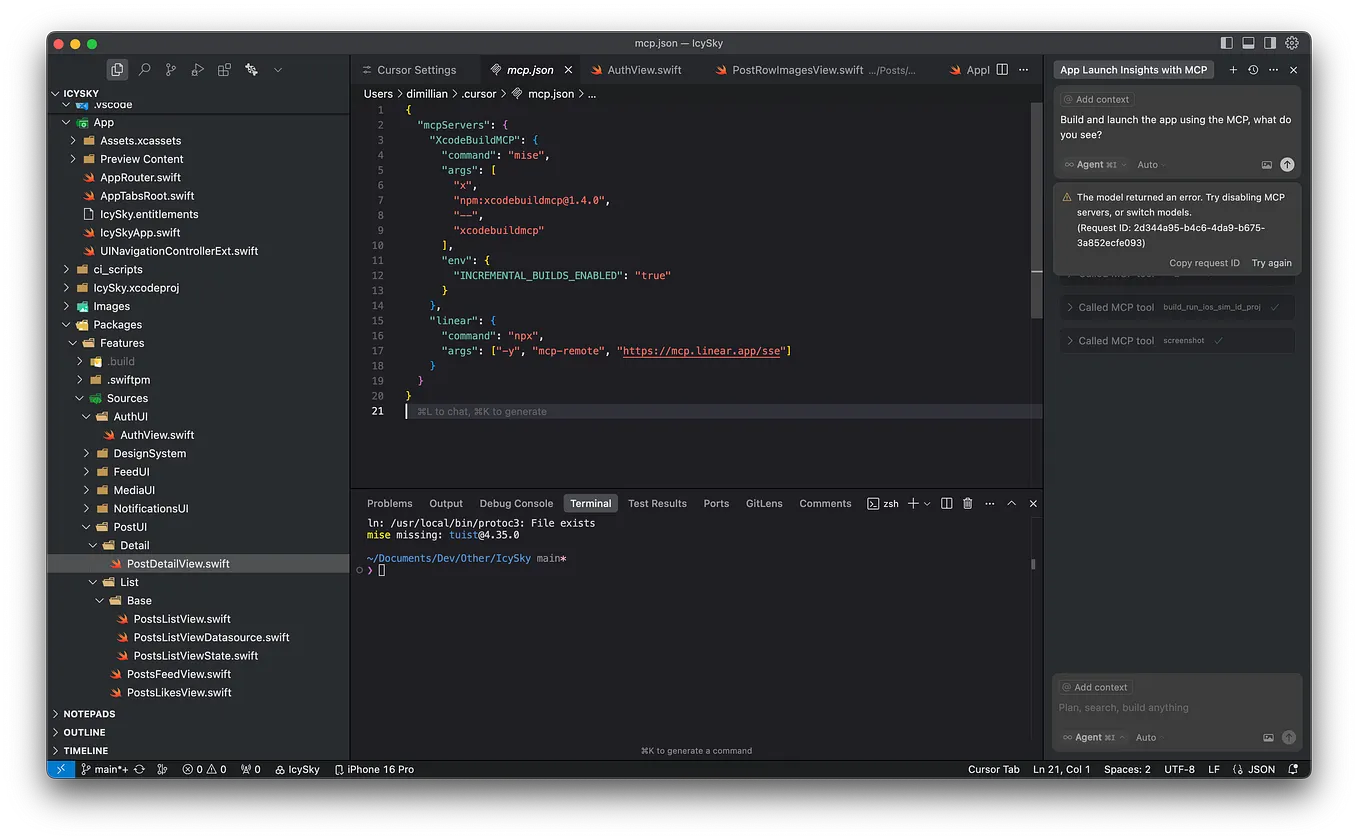
Task: Split the terminal pane
Action: tap(946, 503)
